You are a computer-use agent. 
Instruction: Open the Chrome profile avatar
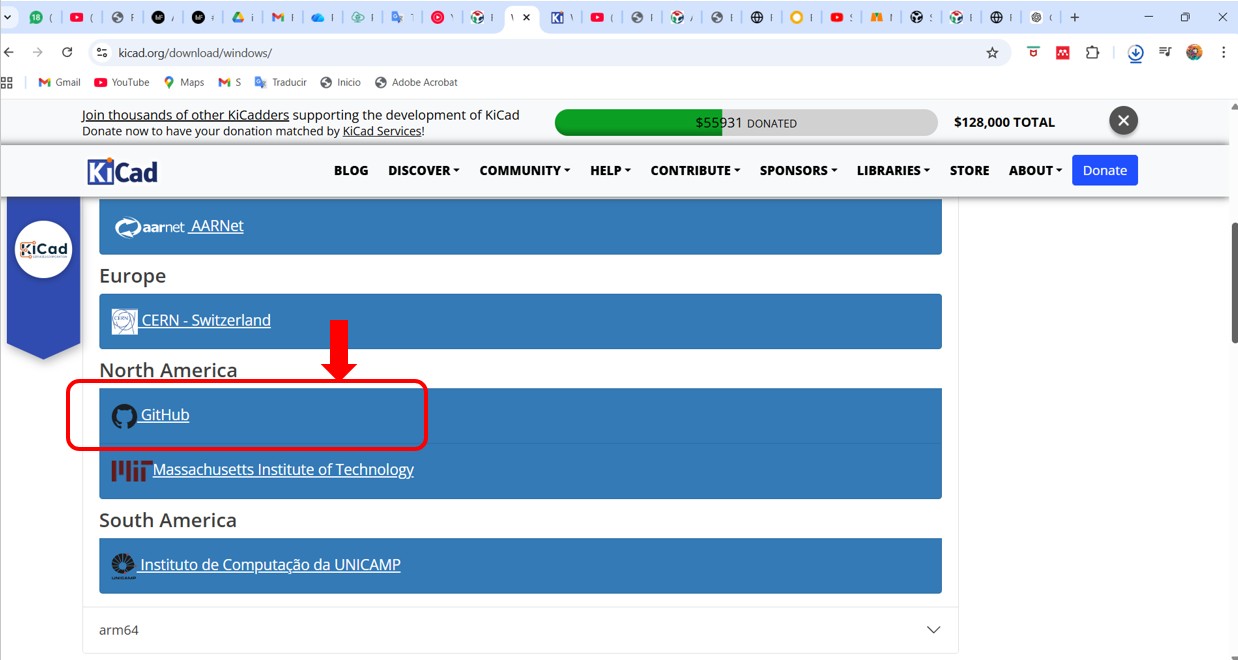pyautogui.click(x=1194, y=52)
